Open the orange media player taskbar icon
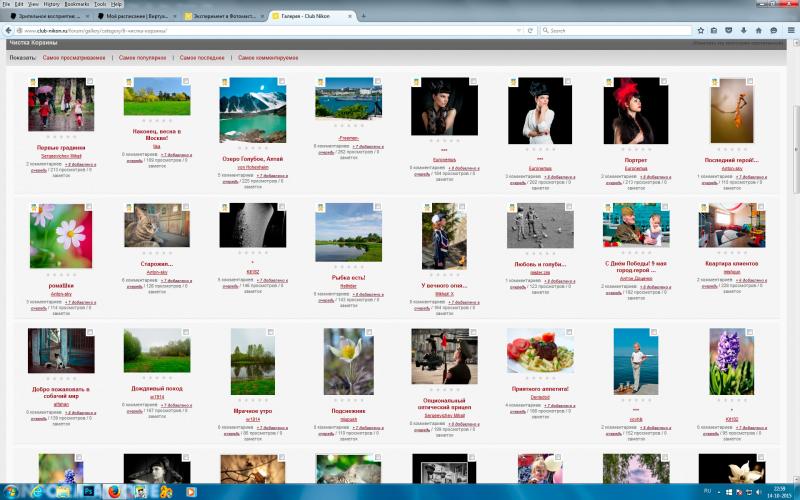Screen dimensions: 800x500 pos(191,492)
